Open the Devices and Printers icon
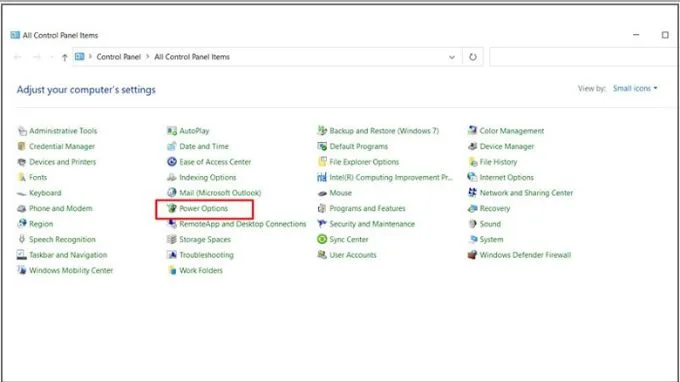 pyautogui.click(x=22, y=162)
